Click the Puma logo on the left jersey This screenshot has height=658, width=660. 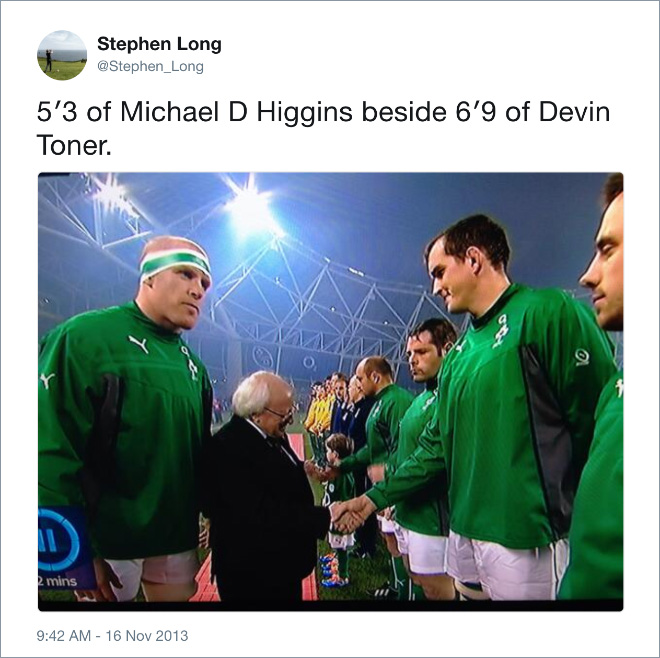(x=139, y=344)
